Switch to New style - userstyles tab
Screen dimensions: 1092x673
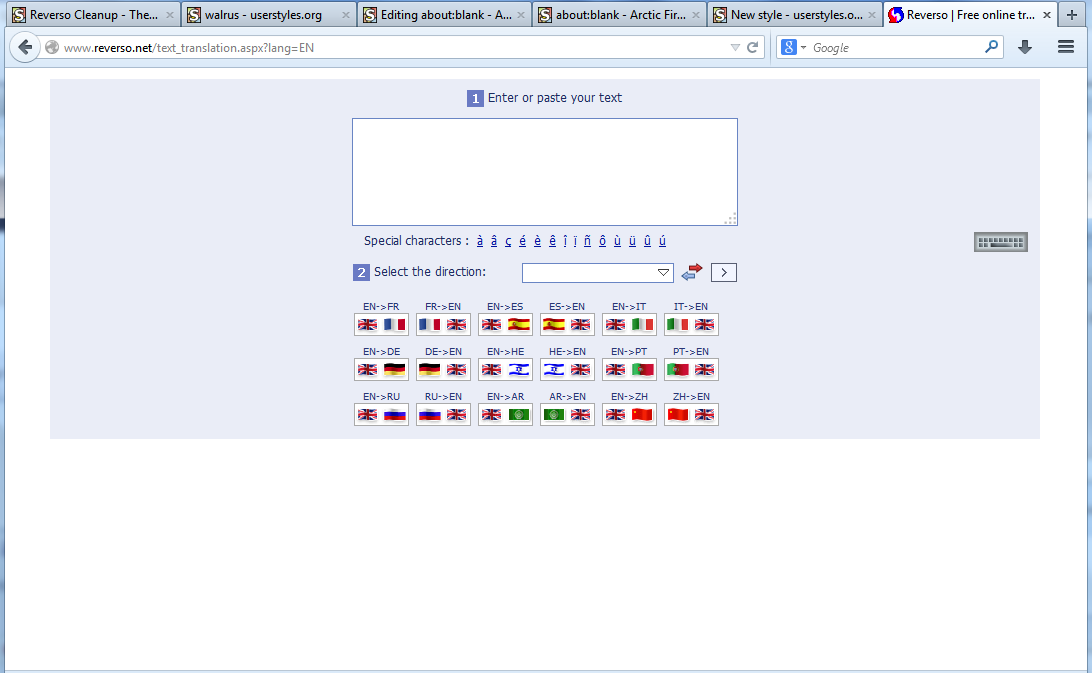coord(795,15)
